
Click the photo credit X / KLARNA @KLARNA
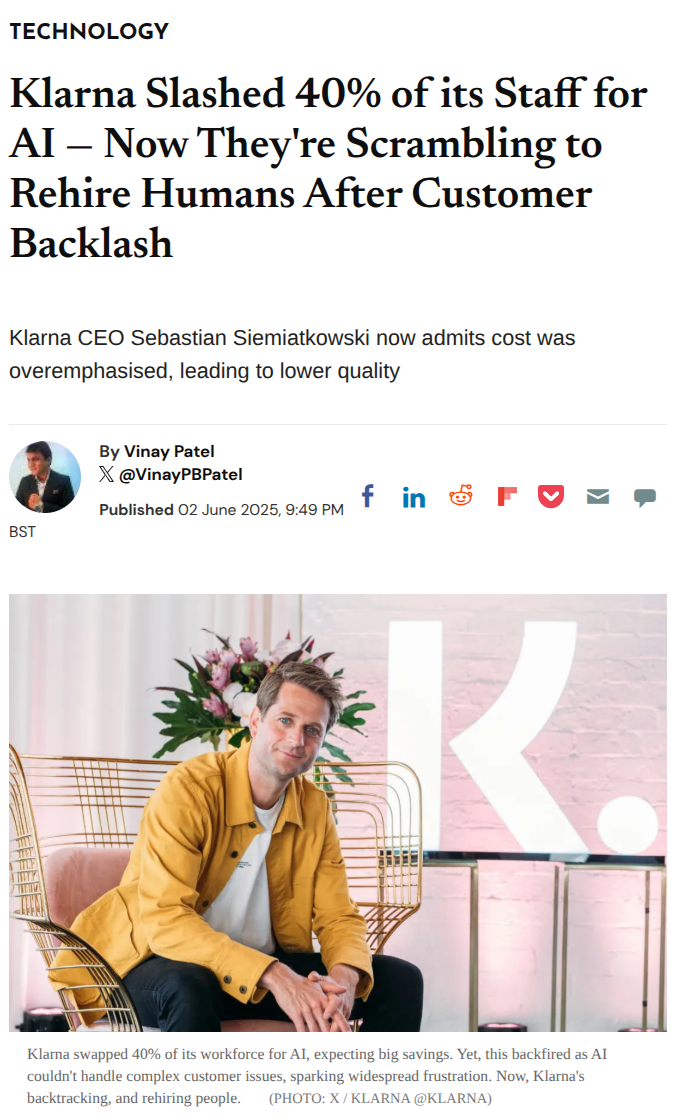[x=380, y=1098]
